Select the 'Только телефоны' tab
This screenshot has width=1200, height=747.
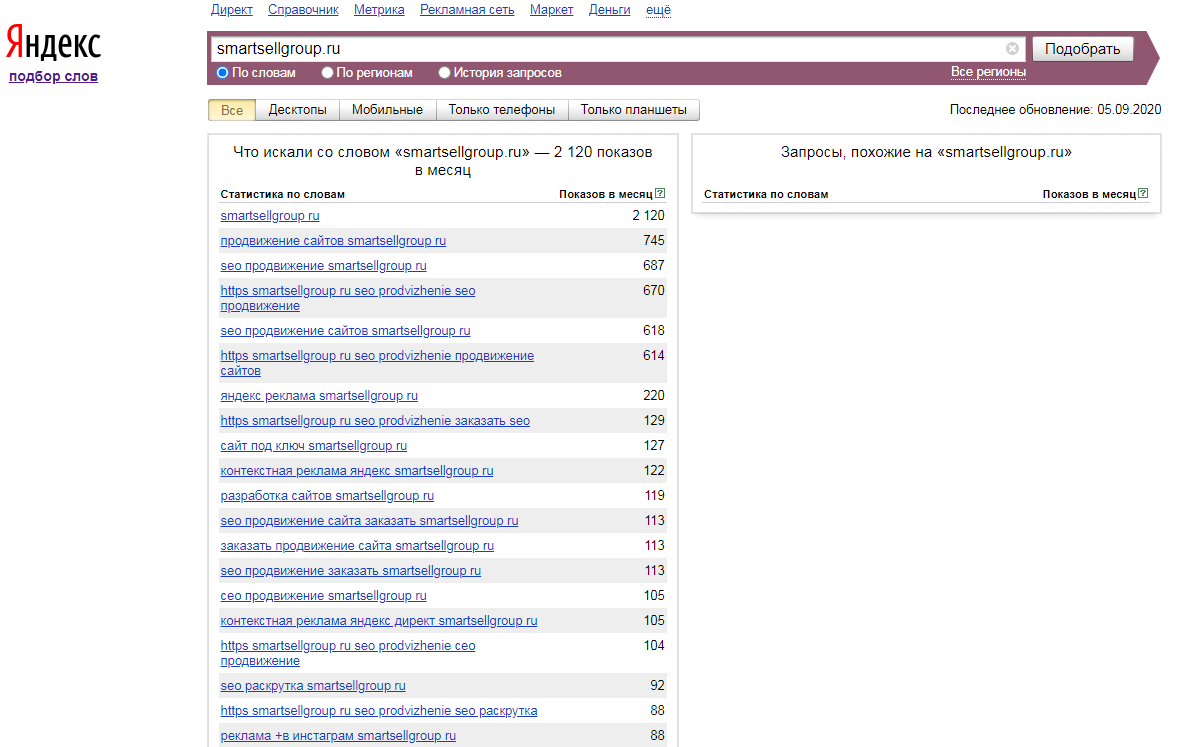coord(501,110)
